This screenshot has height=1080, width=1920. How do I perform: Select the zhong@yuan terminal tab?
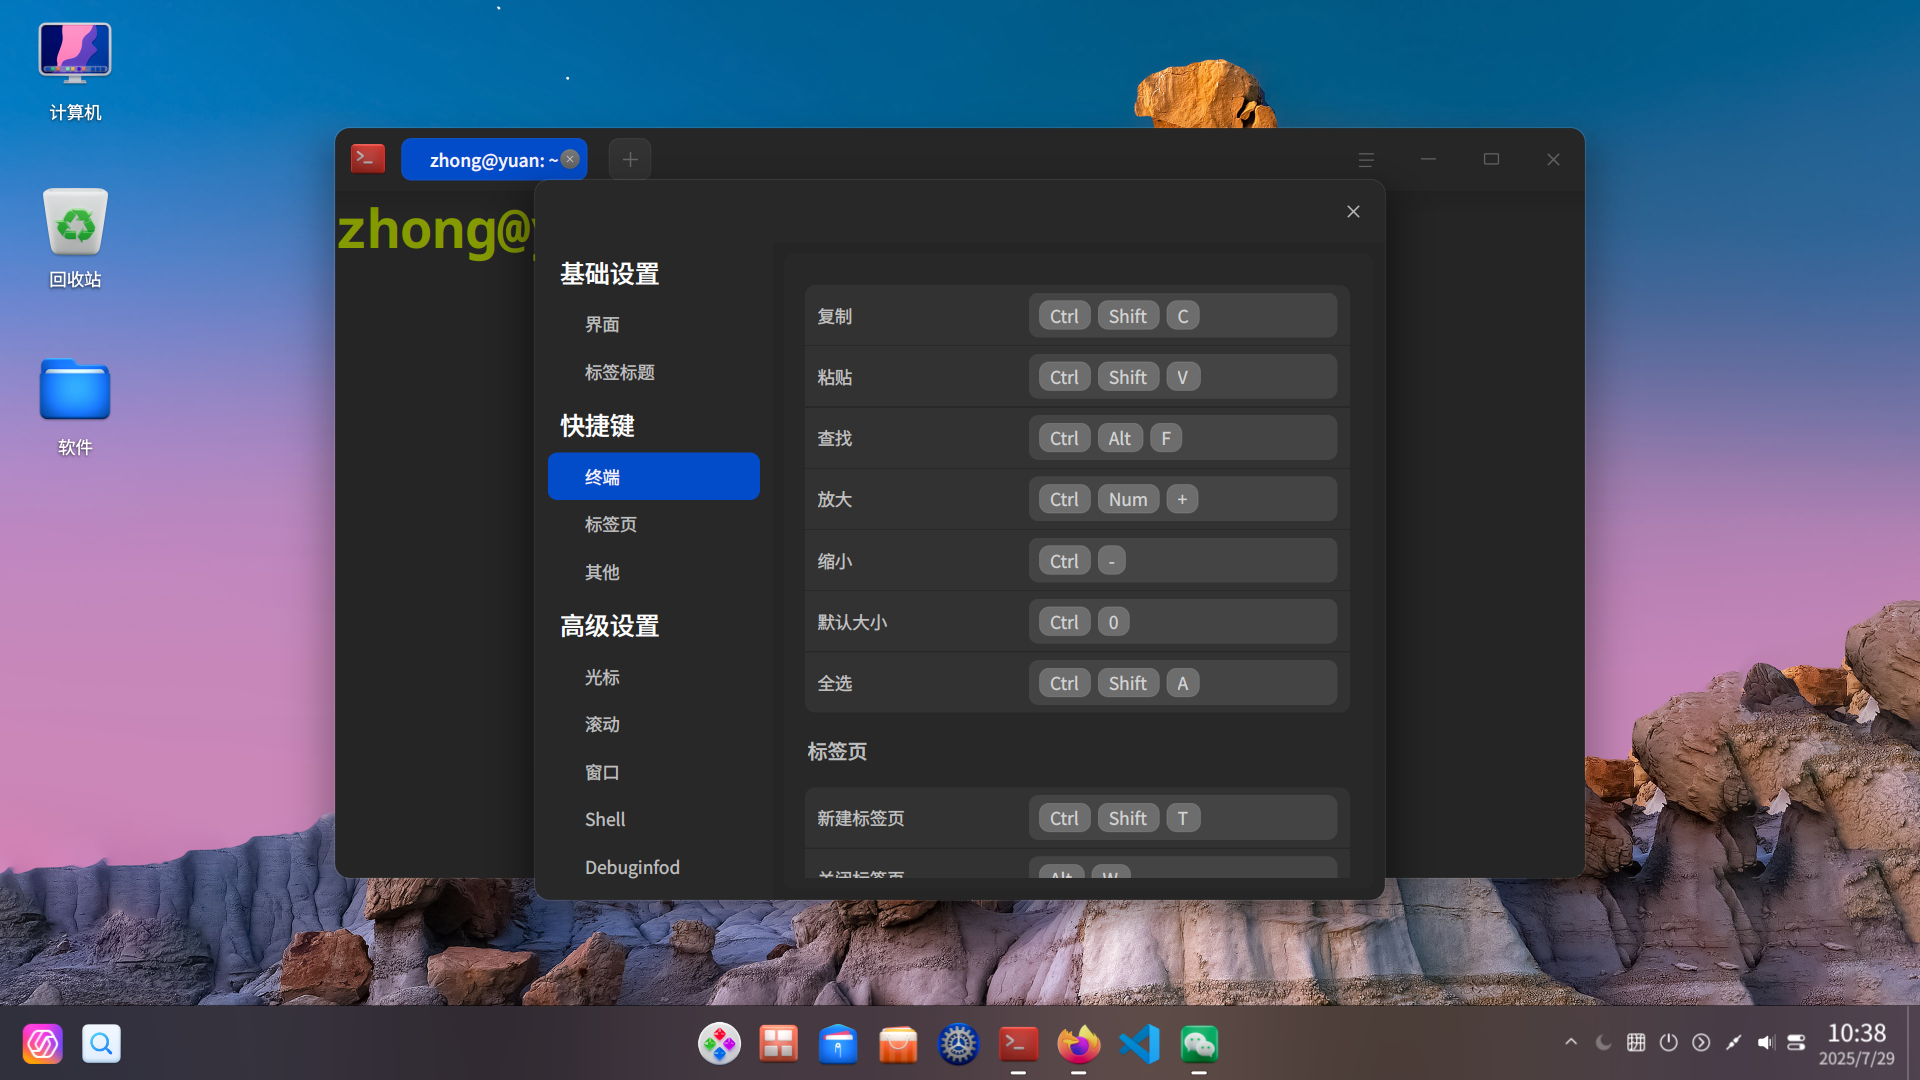tap(494, 159)
